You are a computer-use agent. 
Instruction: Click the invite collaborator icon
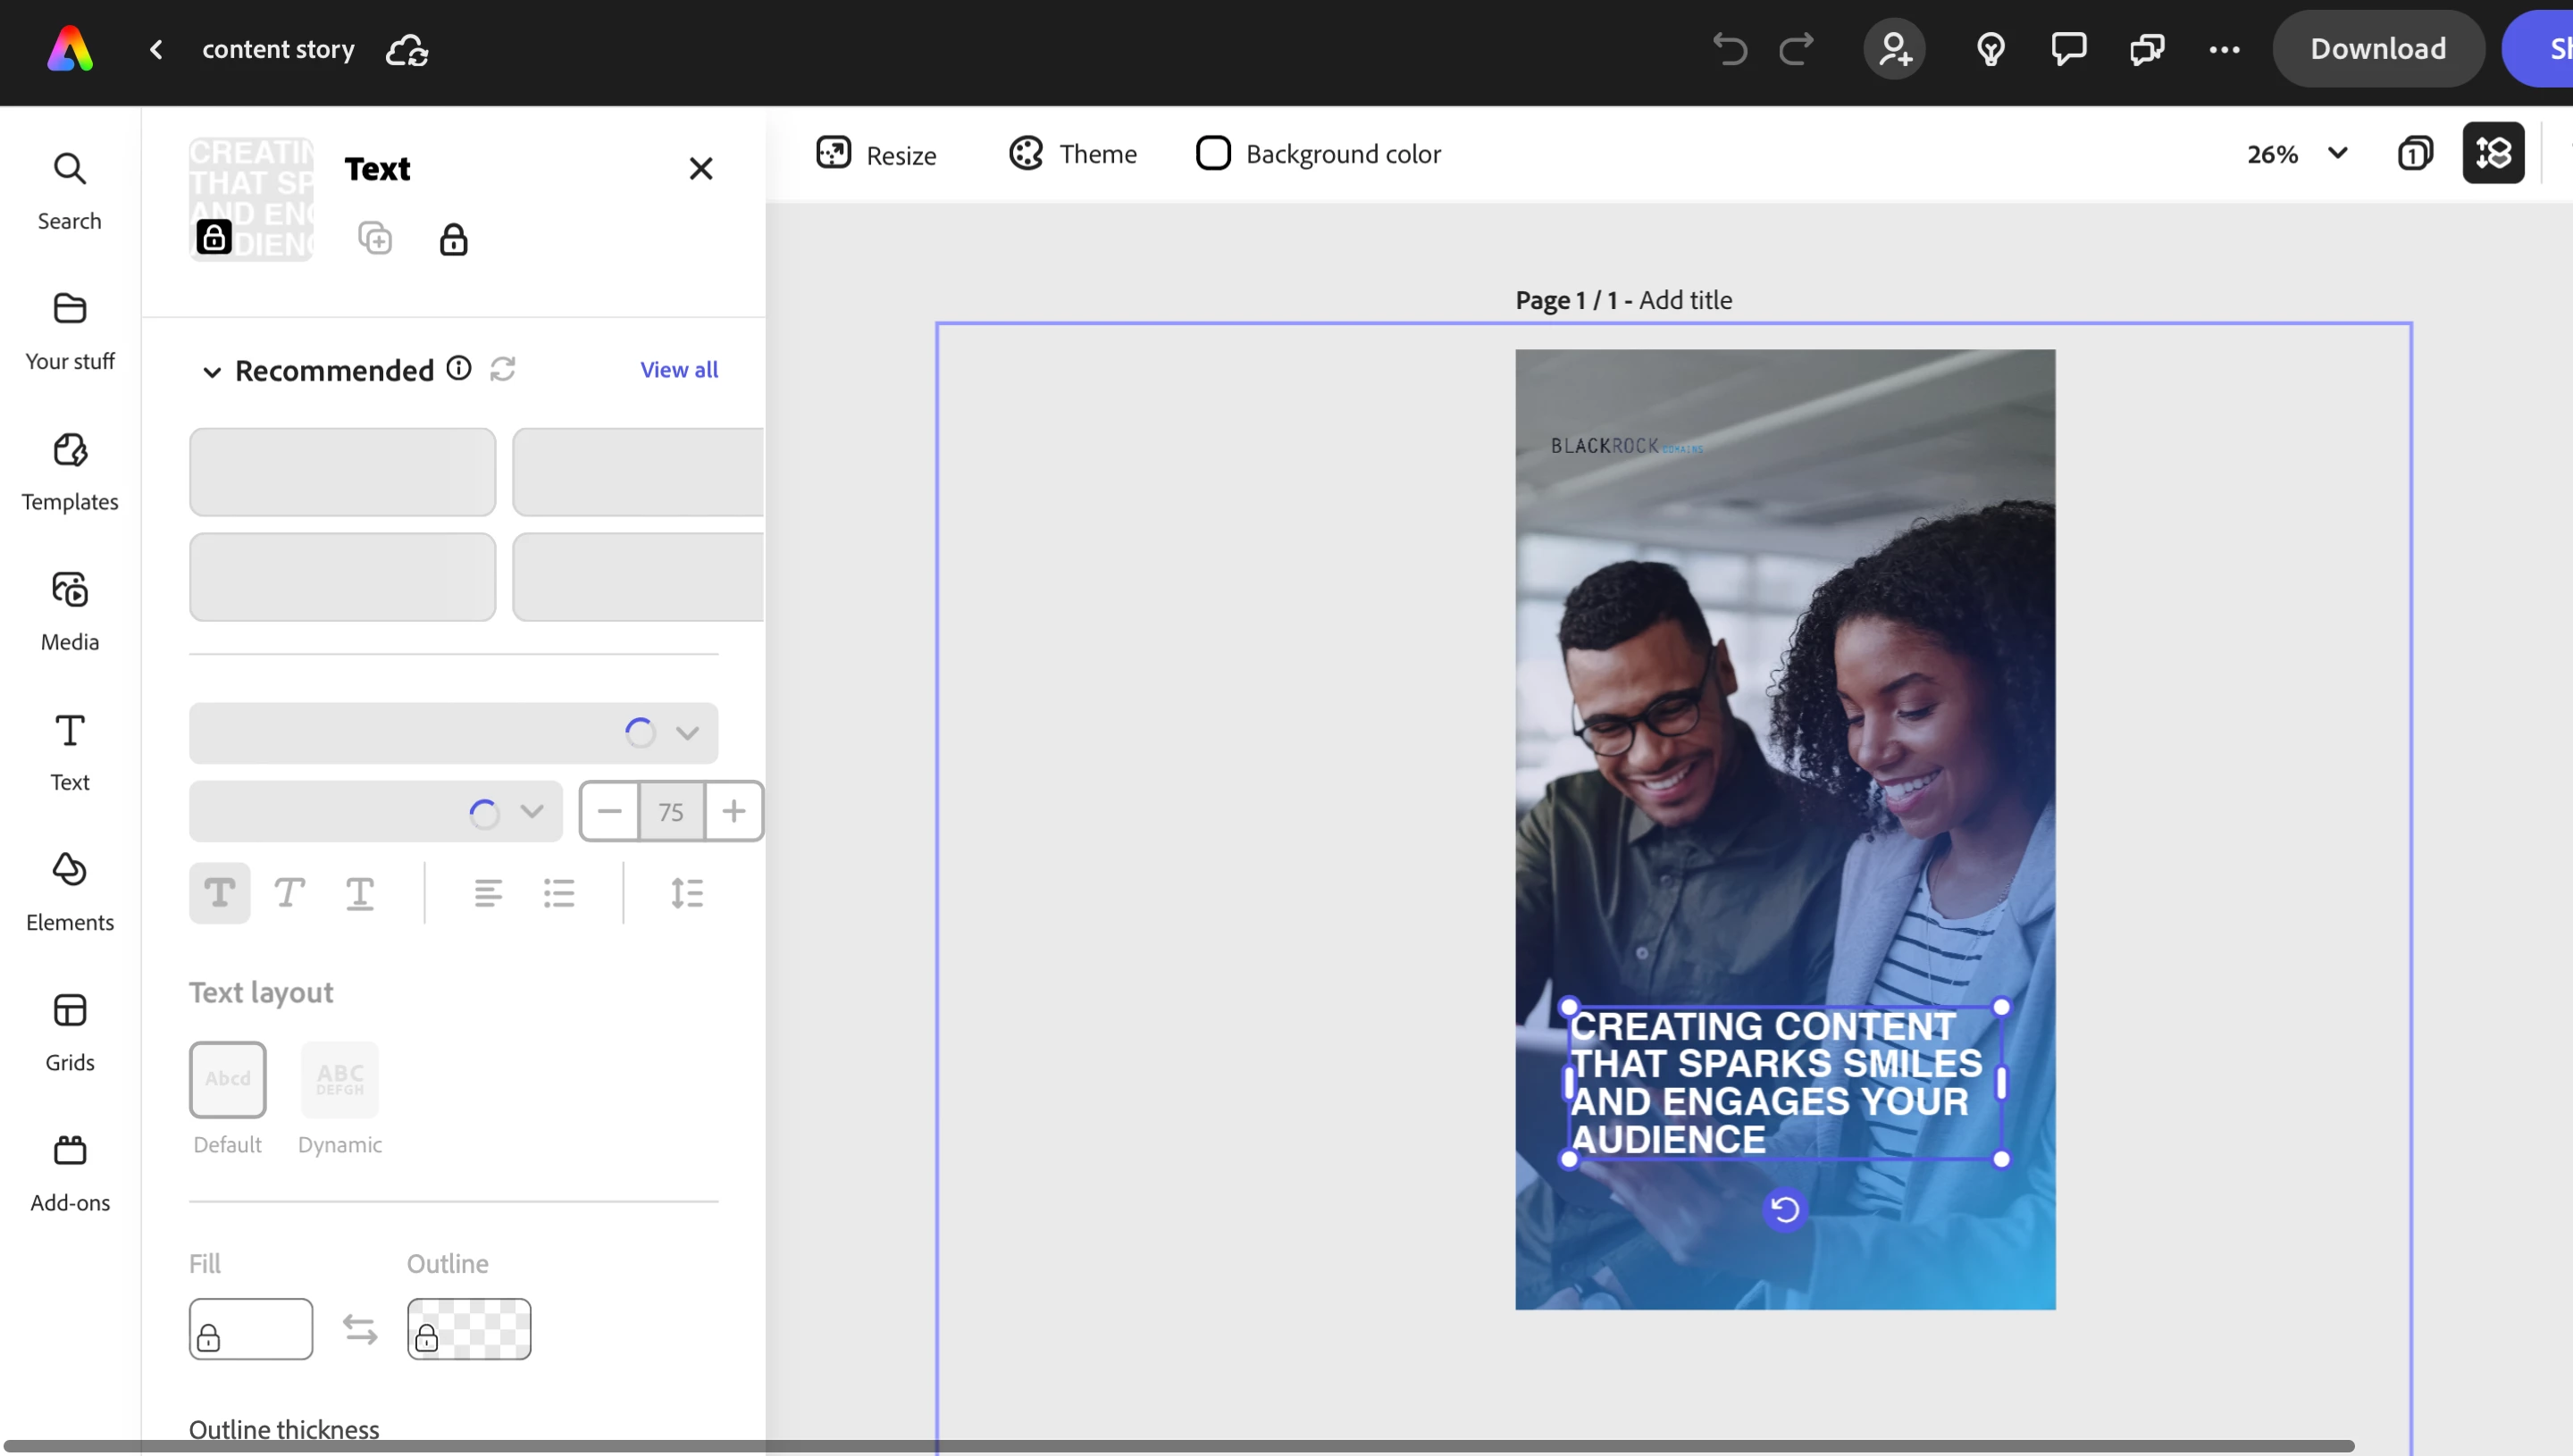pyautogui.click(x=1894, y=48)
